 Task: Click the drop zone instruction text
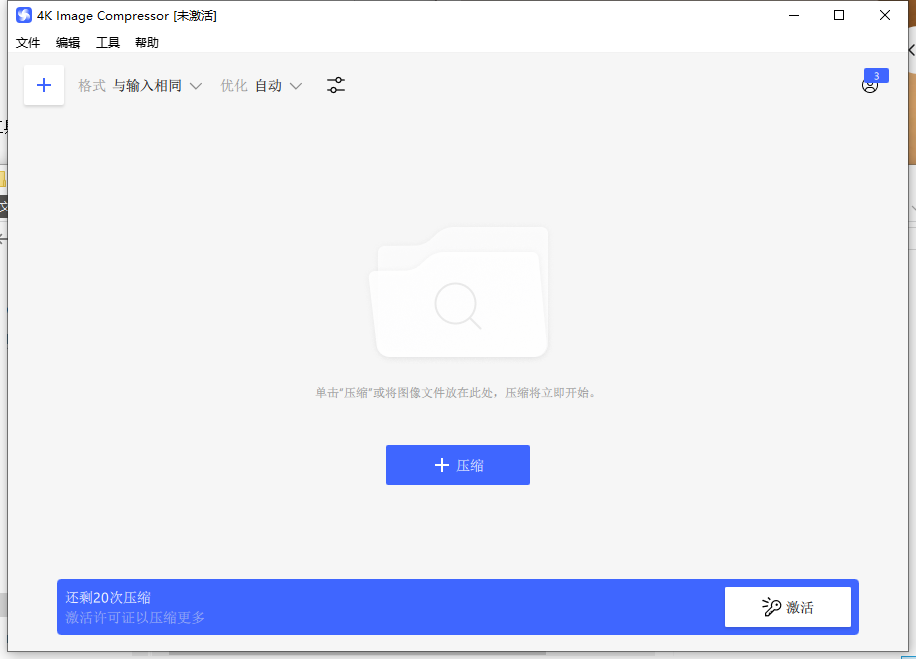pos(458,392)
